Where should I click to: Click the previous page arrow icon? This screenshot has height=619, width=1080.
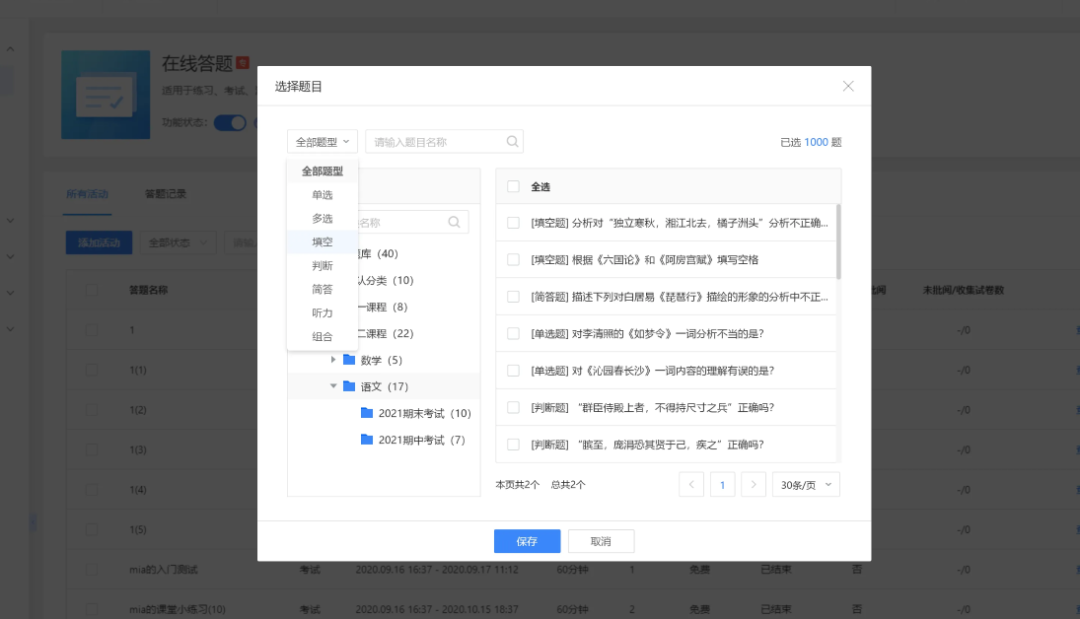(691, 484)
